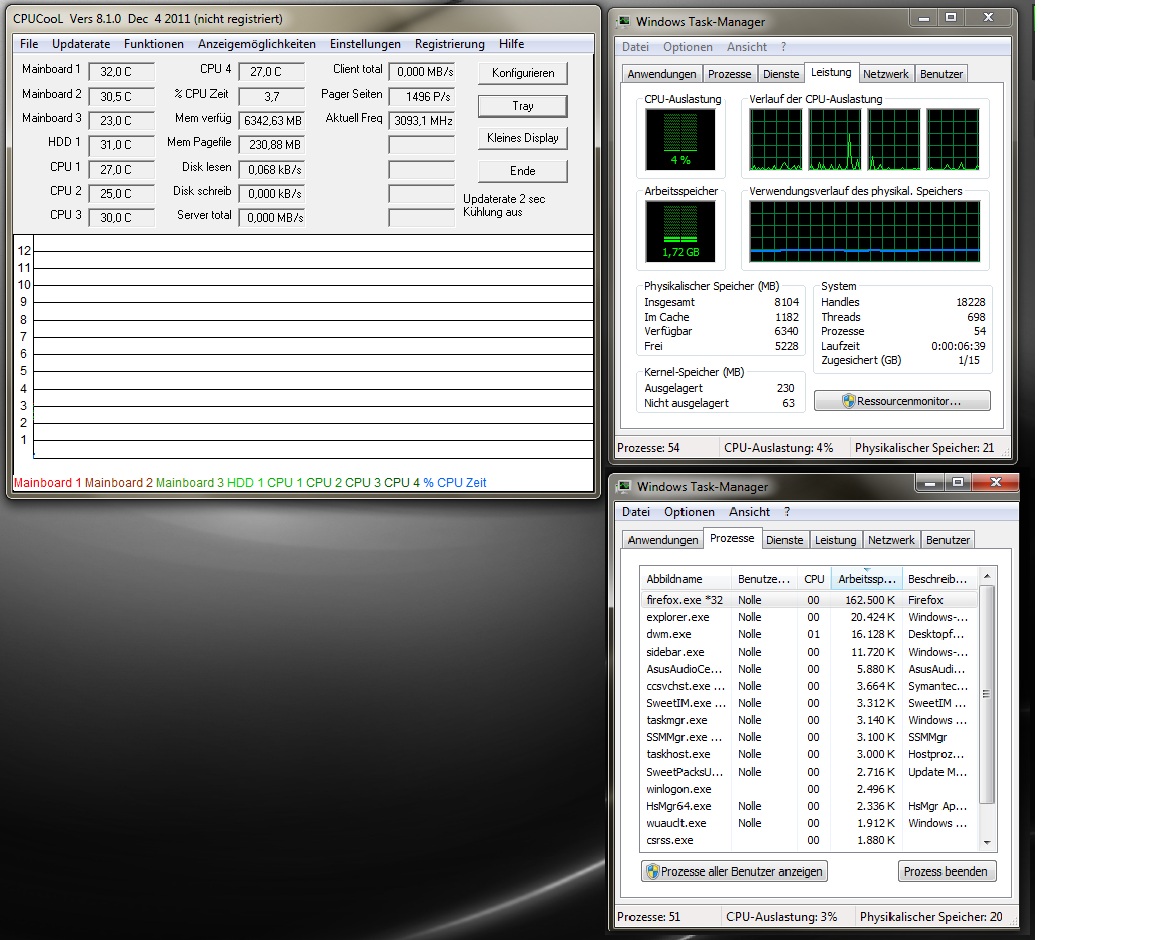The image size is (1152, 940).
Task: Open Optionen menu in lower Task-Manager
Action: coord(689,512)
